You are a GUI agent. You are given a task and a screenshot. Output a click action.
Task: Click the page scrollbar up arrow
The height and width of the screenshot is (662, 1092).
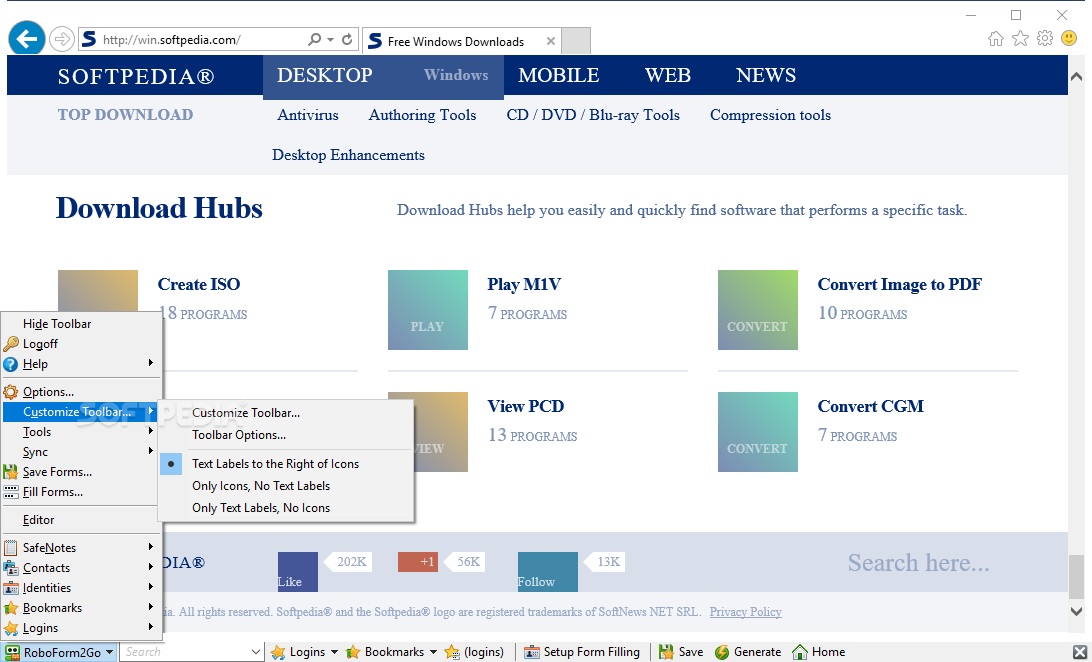pyautogui.click(x=1077, y=77)
